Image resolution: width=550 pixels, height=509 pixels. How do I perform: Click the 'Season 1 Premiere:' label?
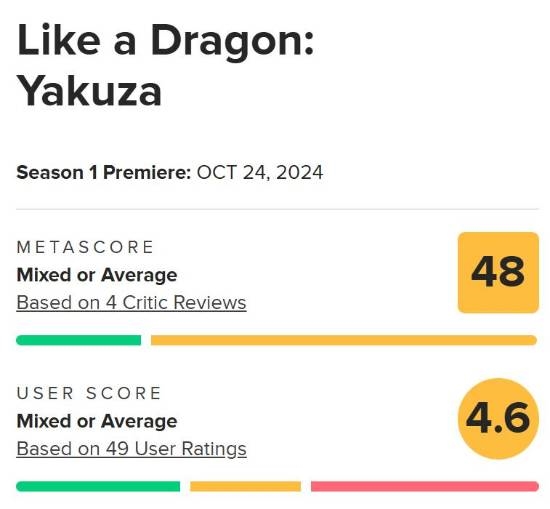click(x=103, y=173)
